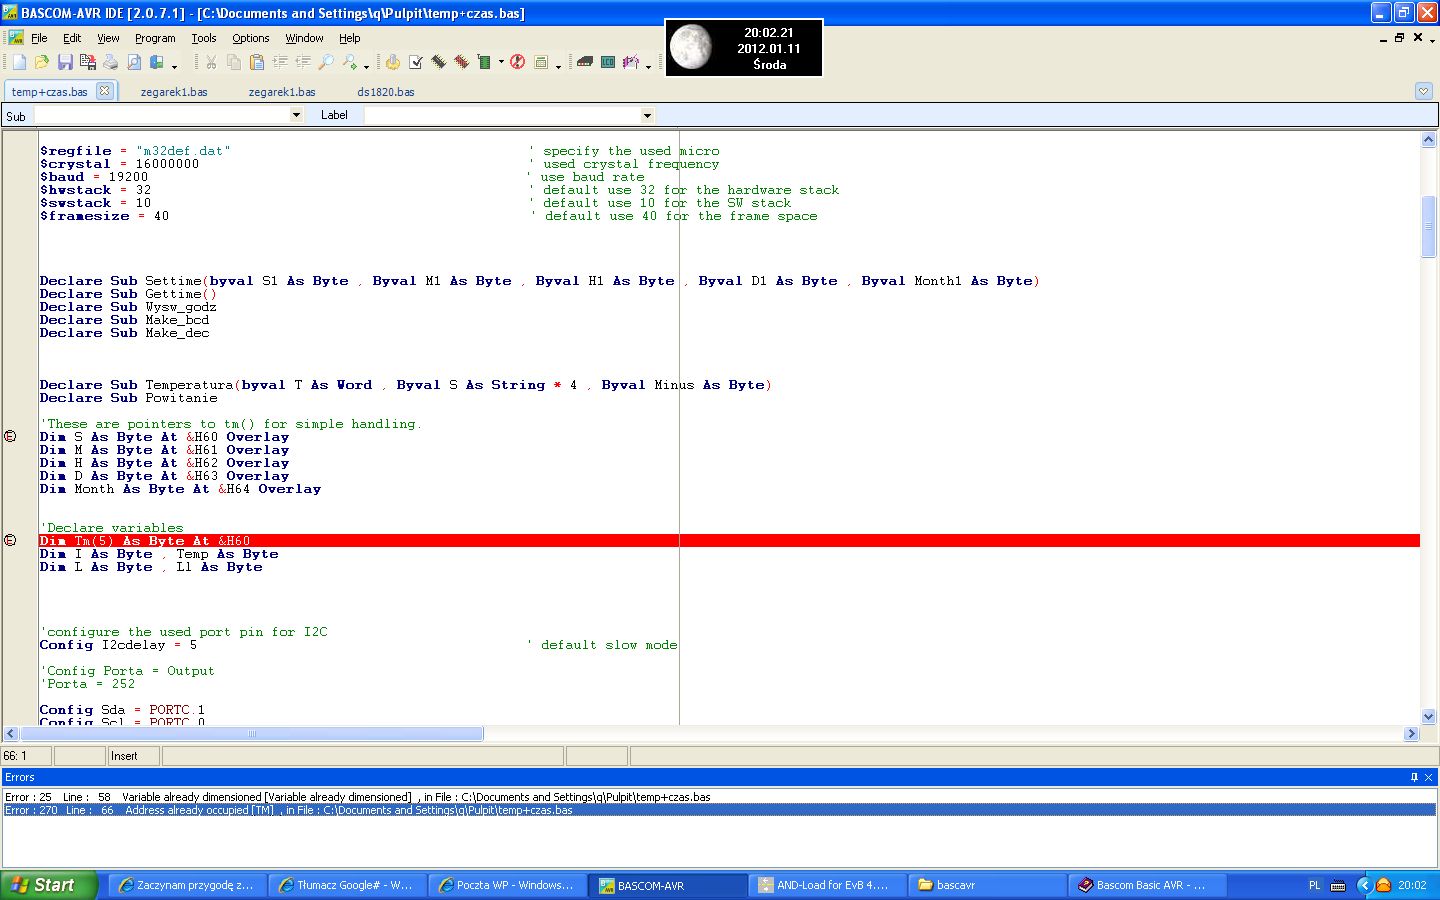Select the Error 25 line 58 entry
This screenshot has width=1440, height=900.
358,797
